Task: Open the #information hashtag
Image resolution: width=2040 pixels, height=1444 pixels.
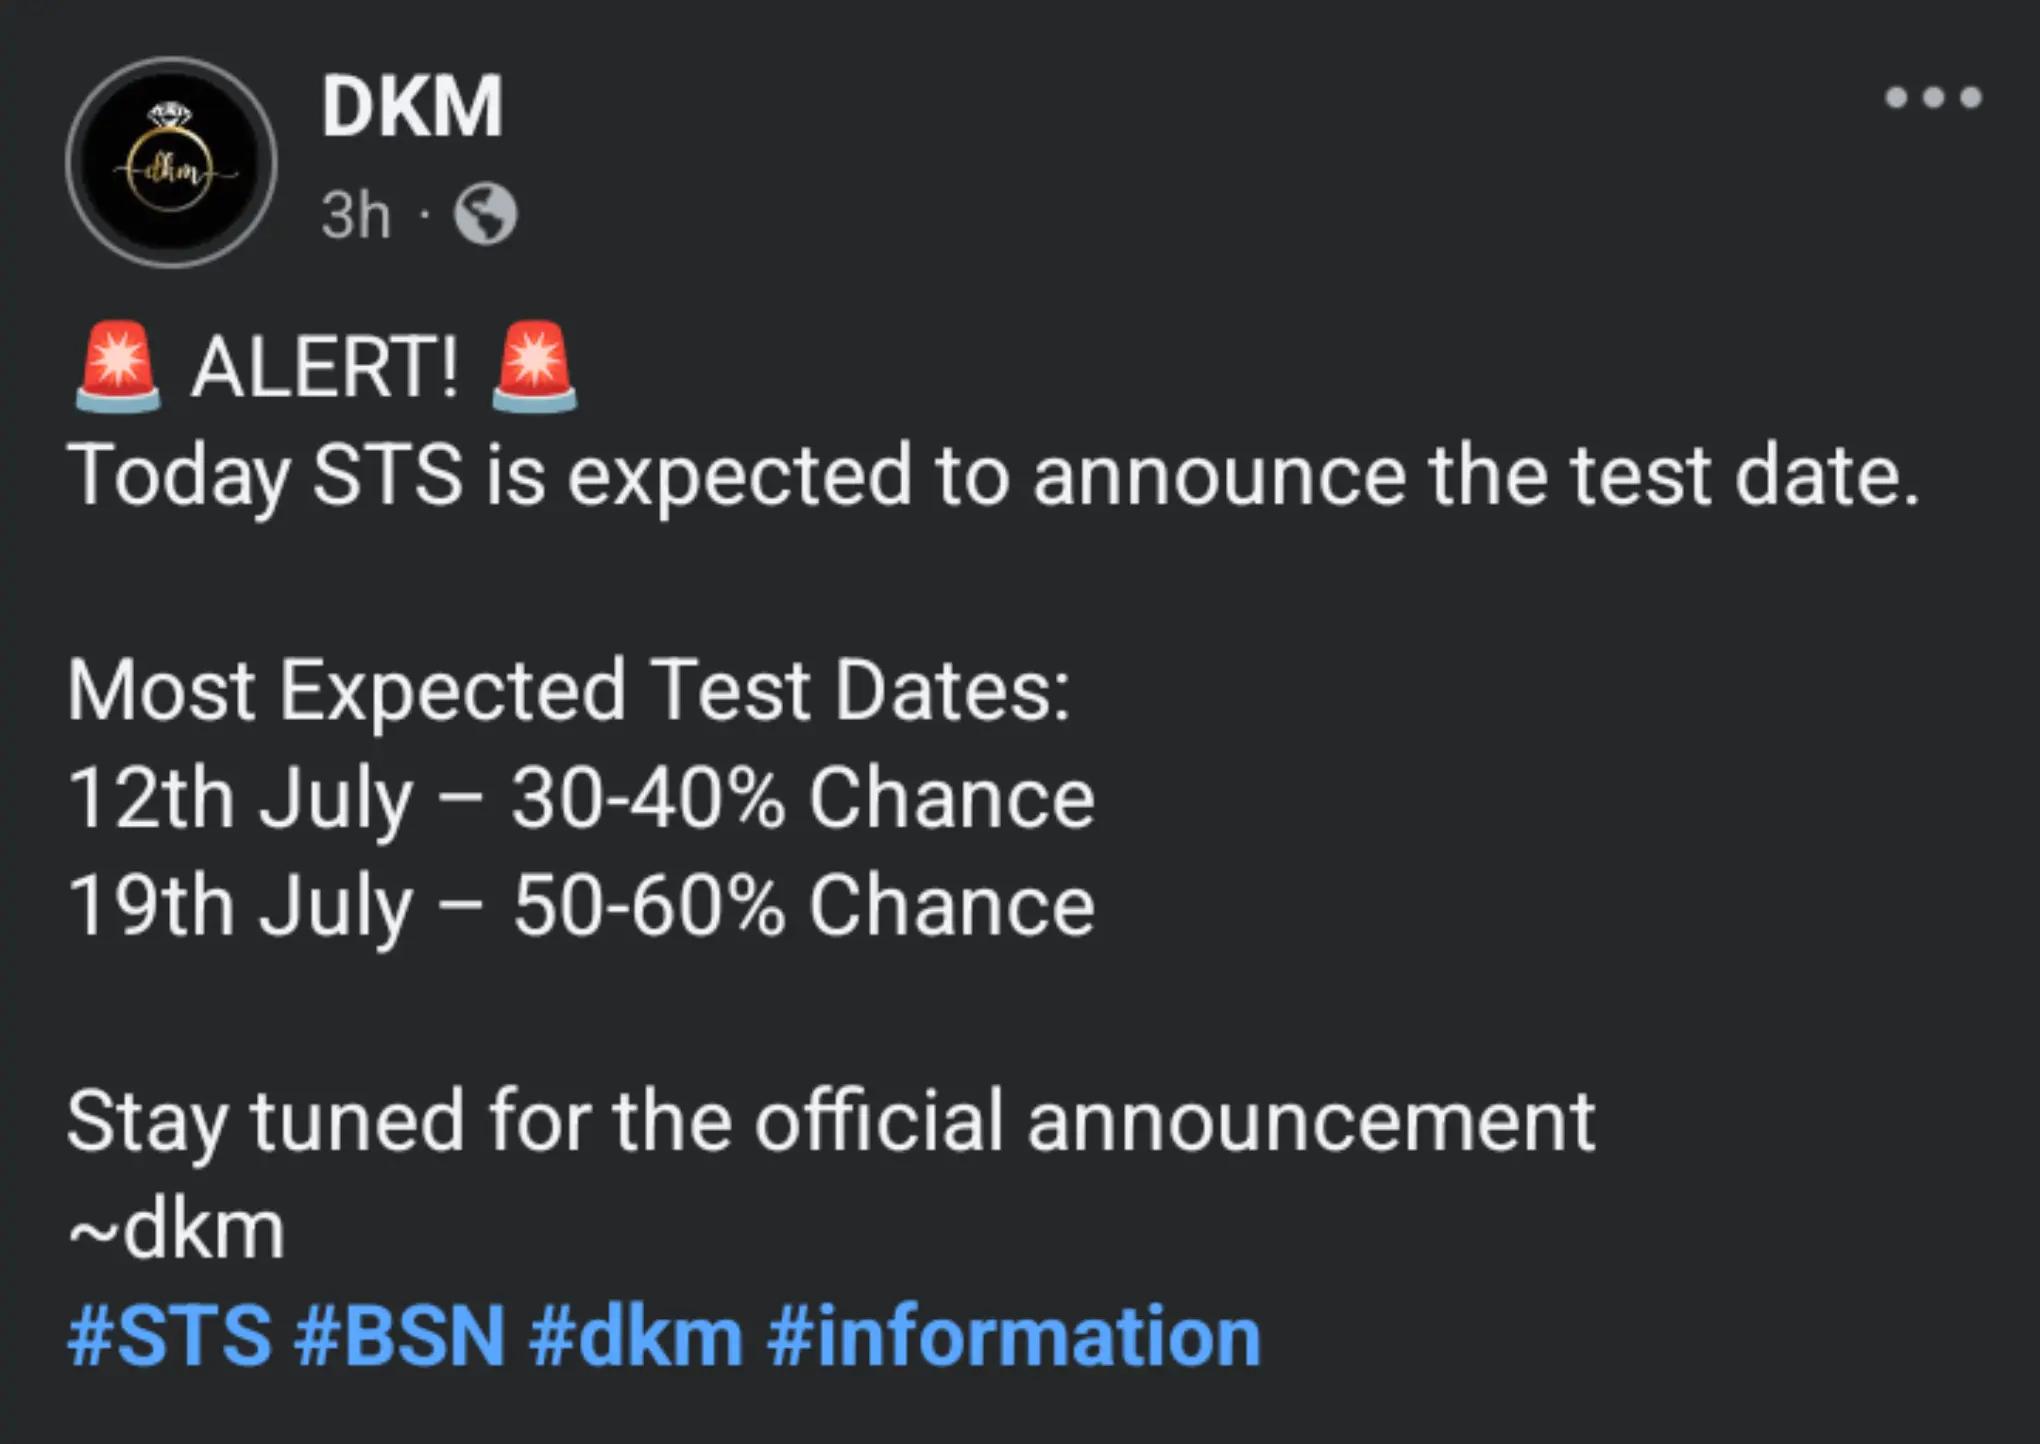Action: pos(1014,1336)
